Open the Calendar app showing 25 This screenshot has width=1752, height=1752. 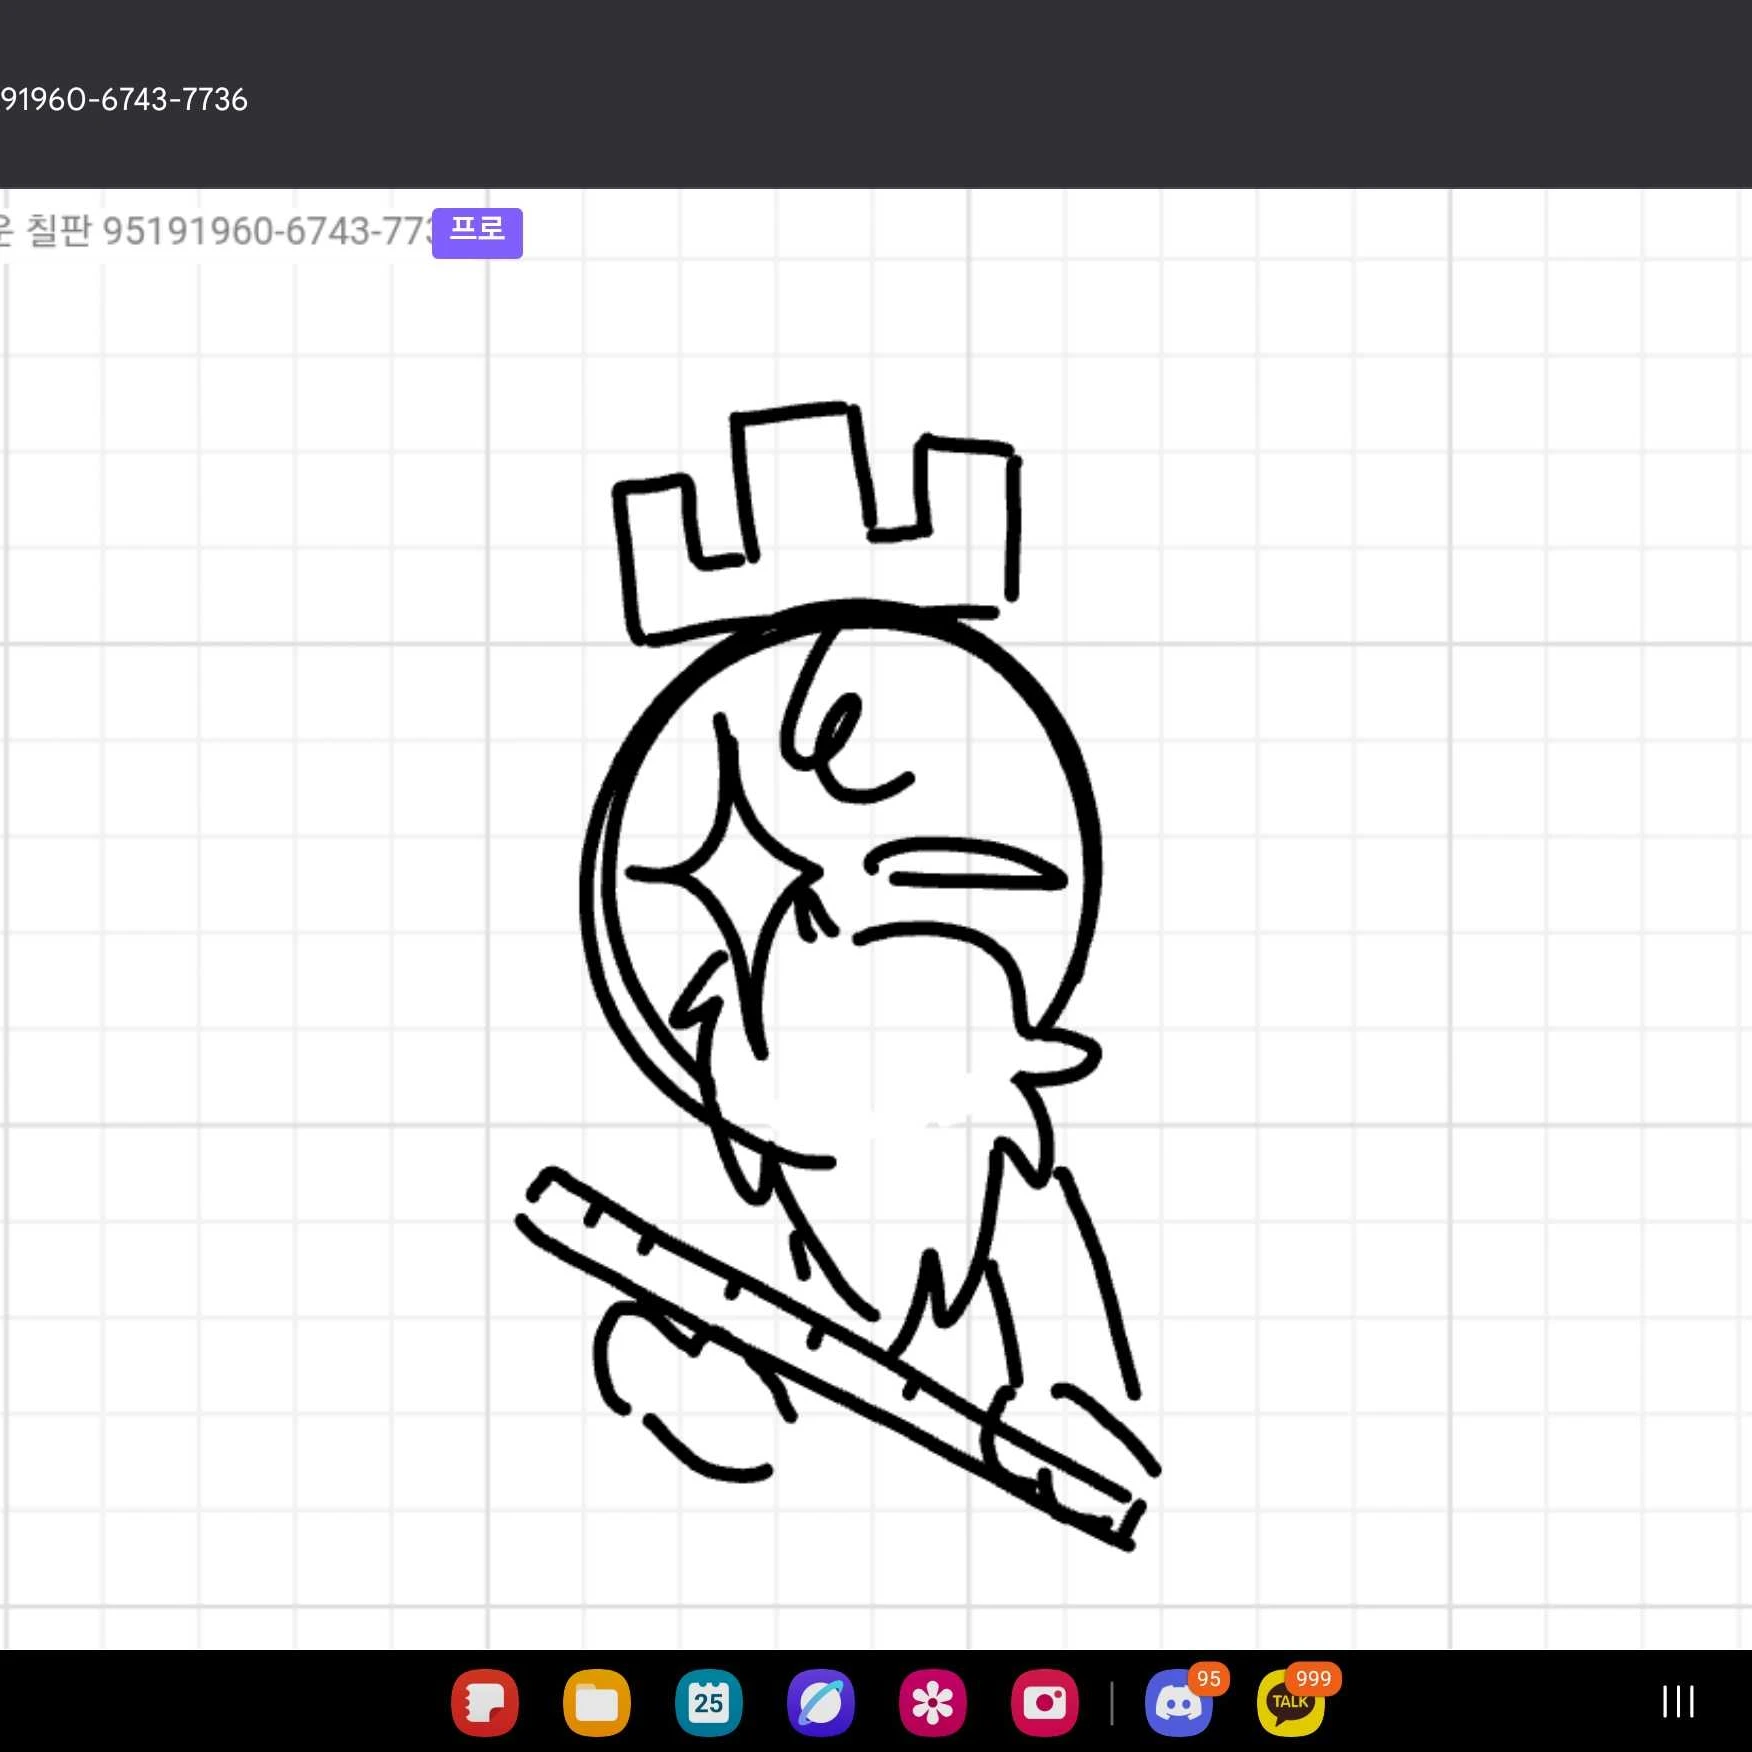coord(709,1703)
